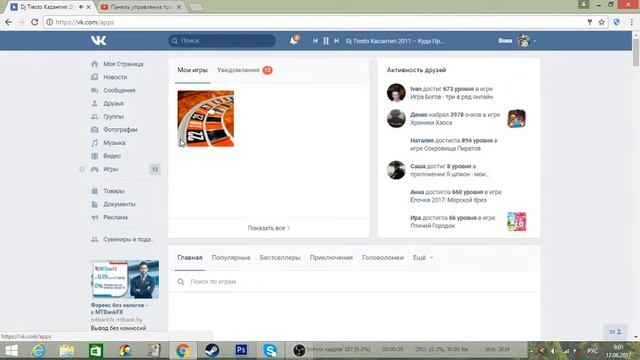Image resolution: width=640 pixels, height=360 pixels.
Task: Open Товары from the sidebar
Action: click(x=113, y=191)
